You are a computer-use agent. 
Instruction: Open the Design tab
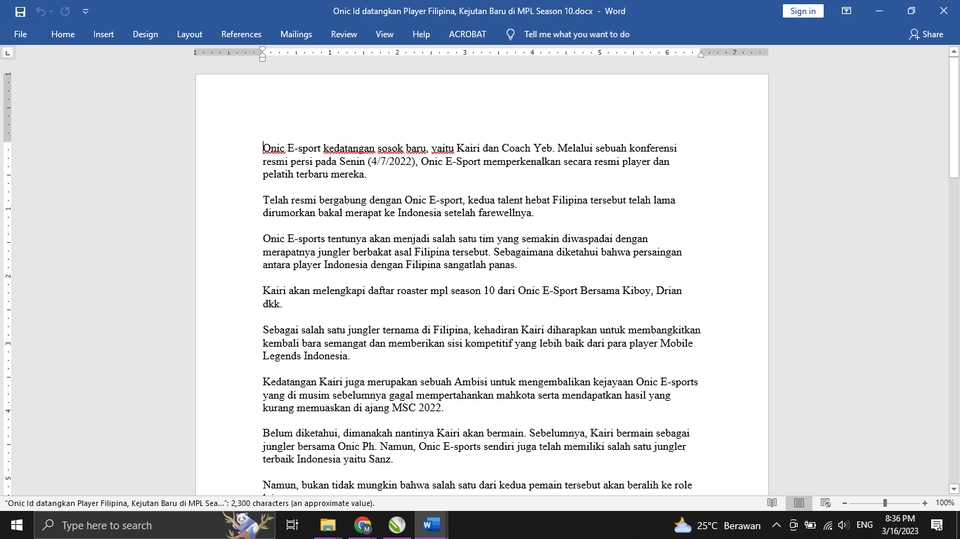pyautogui.click(x=145, y=34)
